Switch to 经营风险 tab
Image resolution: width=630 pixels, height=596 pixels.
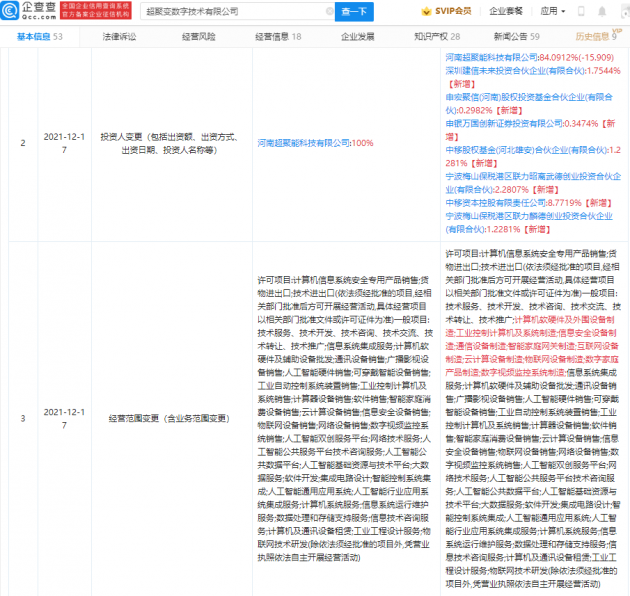tap(198, 37)
